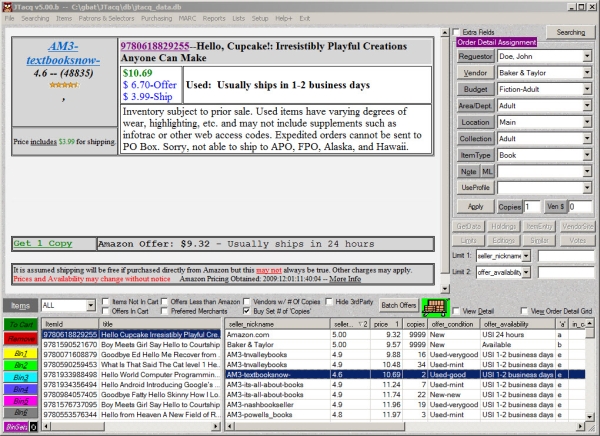Open AM3-textbooksnow seller link
Image resolution: width=600 pixels, height=436 pixels.
tap(63, 53)
